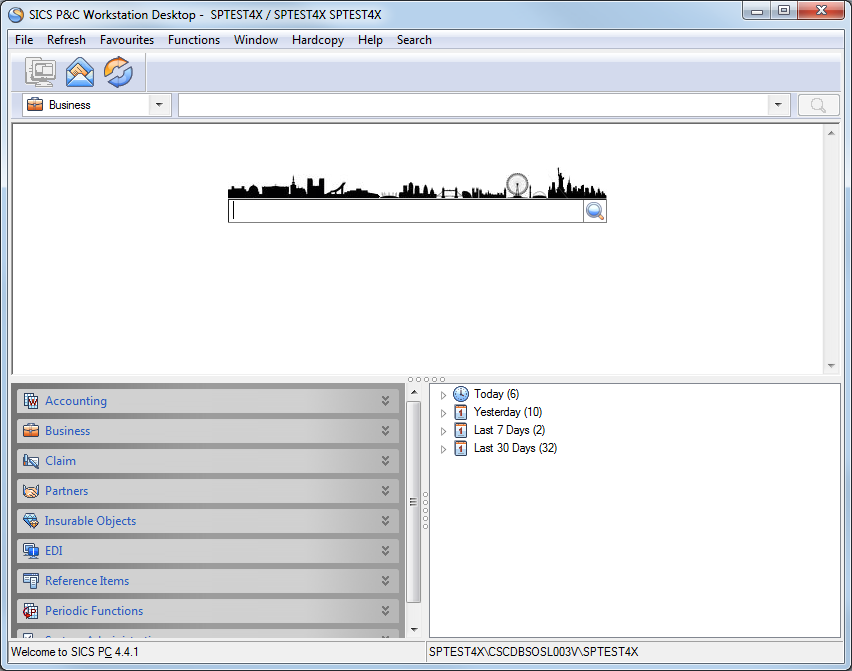Click inside the skyline search input field
This screenshot has height=671, width=852.
tap(400, 210)
